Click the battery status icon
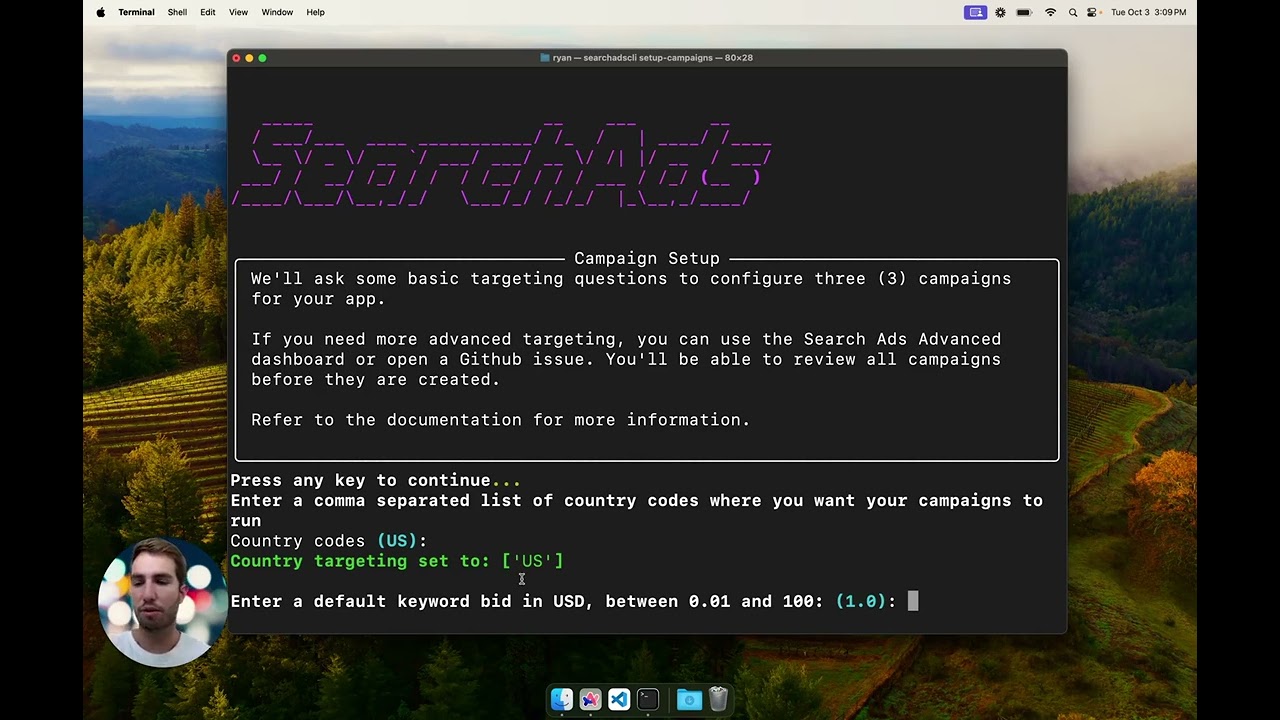 tap(1024, 12)
